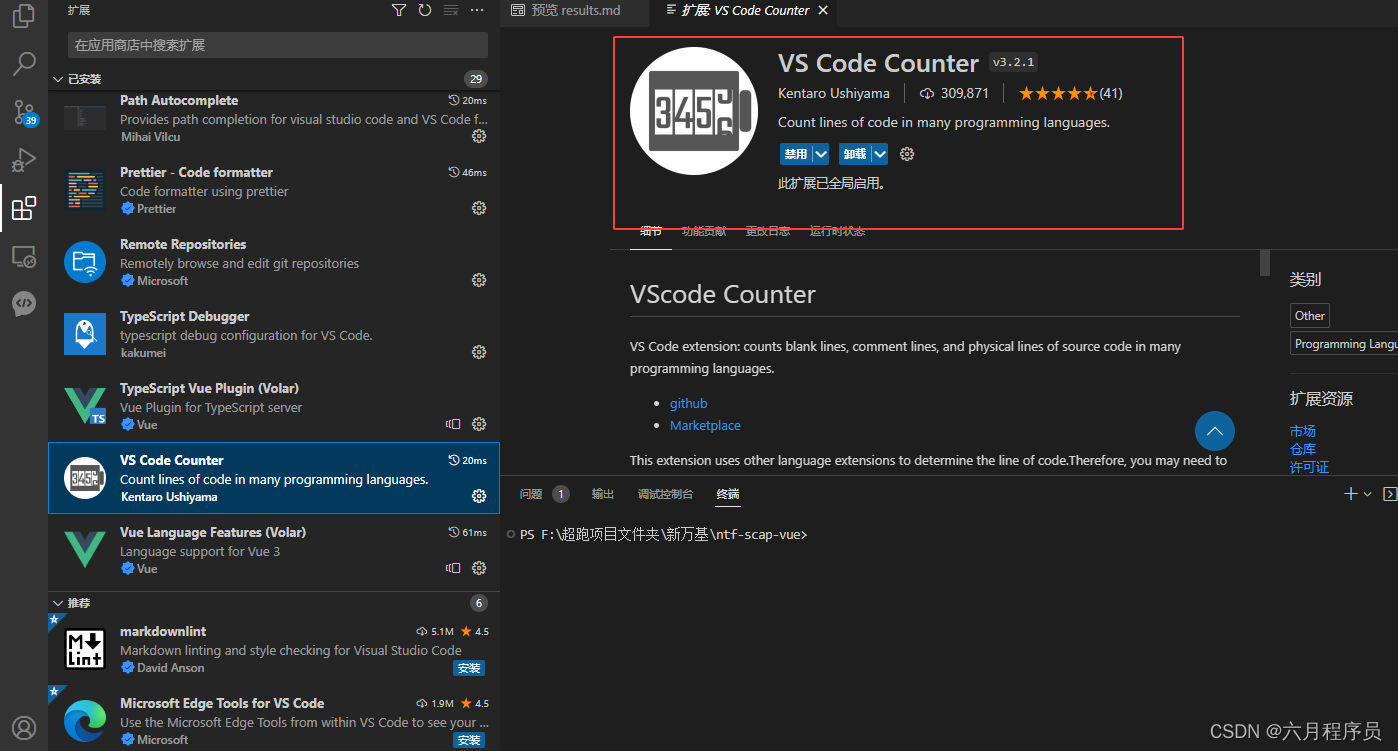Install the markdownlint extension
The image size is (1398, 751).
click(468, 667)
